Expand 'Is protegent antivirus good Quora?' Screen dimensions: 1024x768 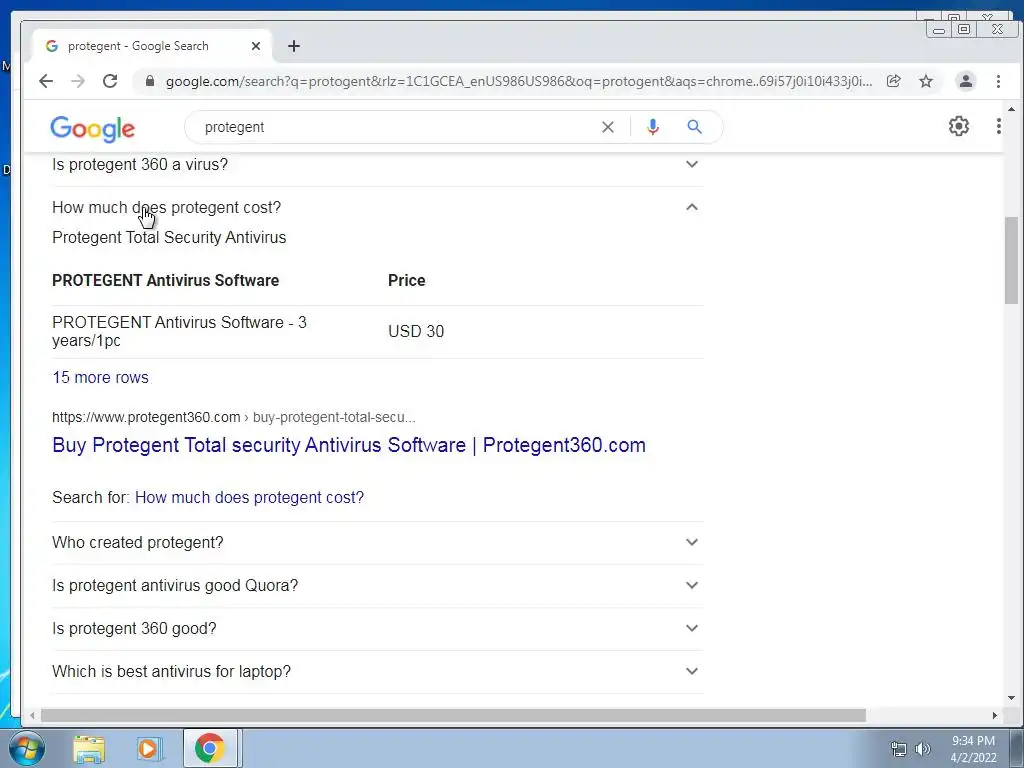(x=377, y=586)
